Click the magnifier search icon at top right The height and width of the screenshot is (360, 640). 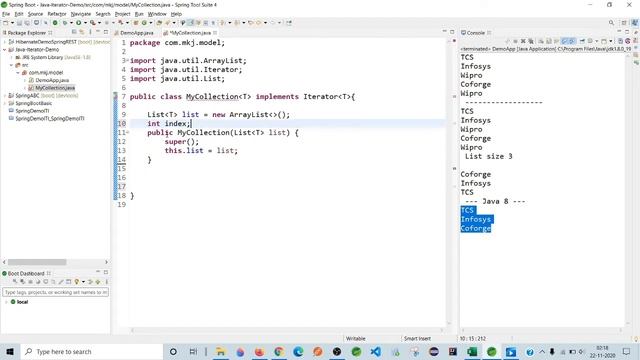click(x=611, y=23)
